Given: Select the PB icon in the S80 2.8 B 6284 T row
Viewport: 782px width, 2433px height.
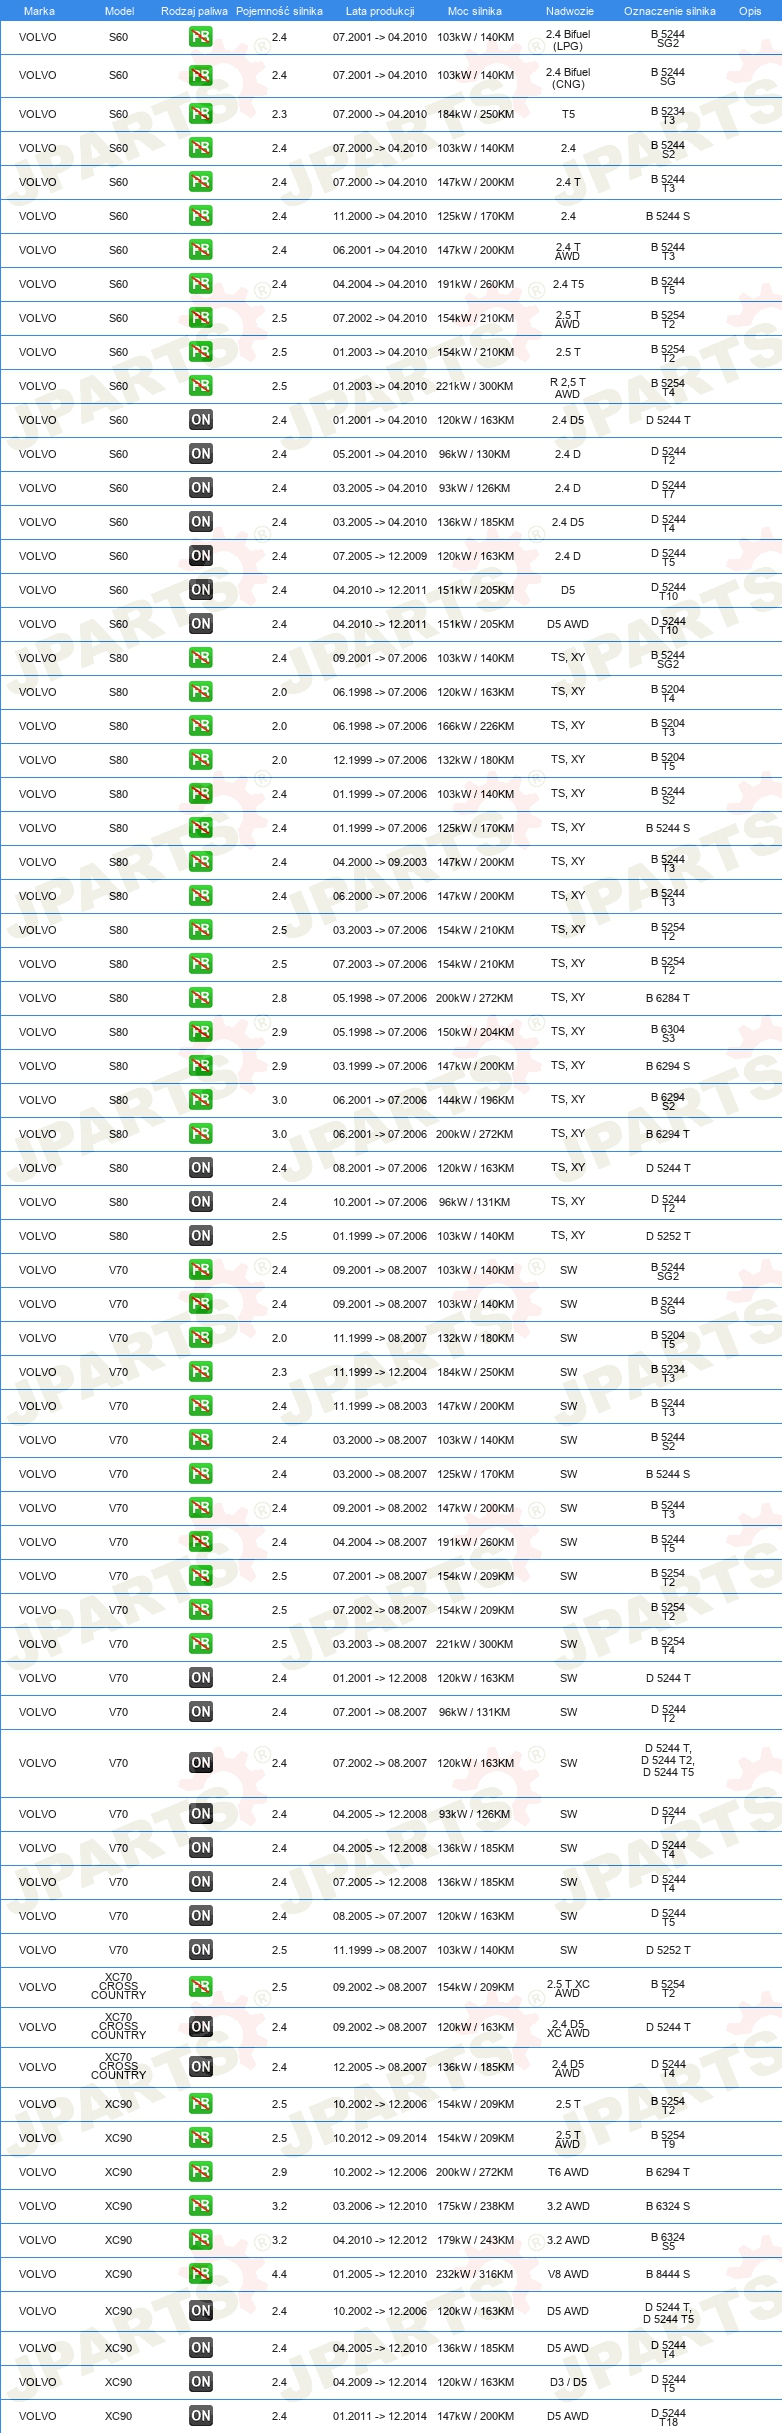Looking at the screenshot, I should tap(200, 998).
